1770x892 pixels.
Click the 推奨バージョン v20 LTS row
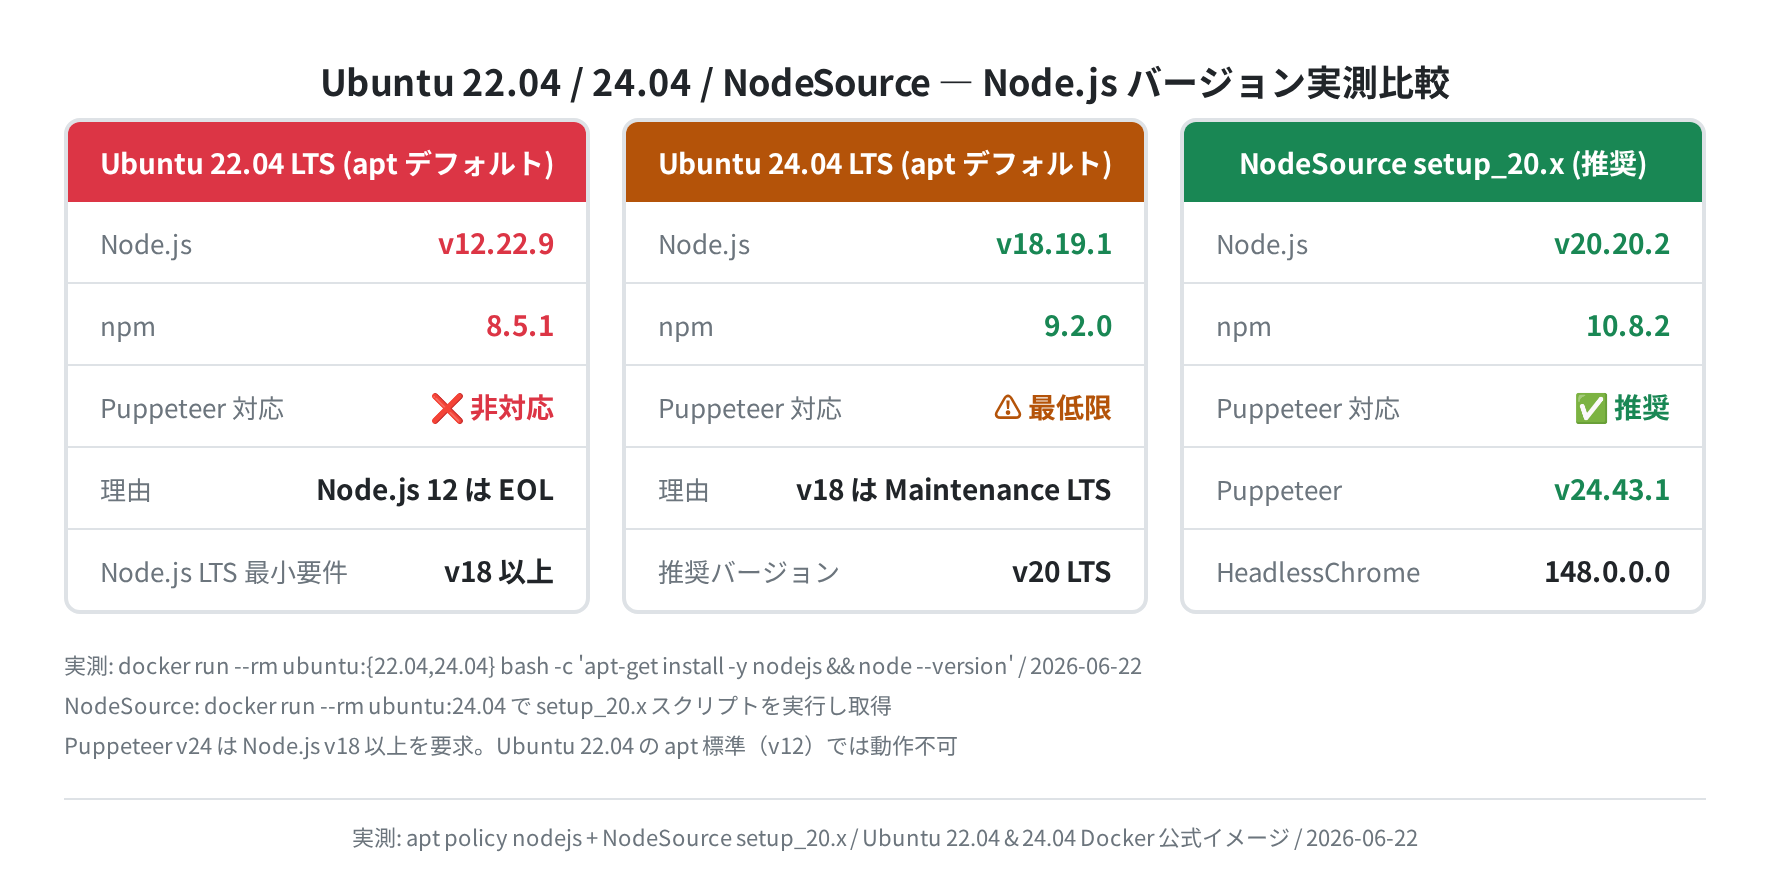[x=885, y=571]
